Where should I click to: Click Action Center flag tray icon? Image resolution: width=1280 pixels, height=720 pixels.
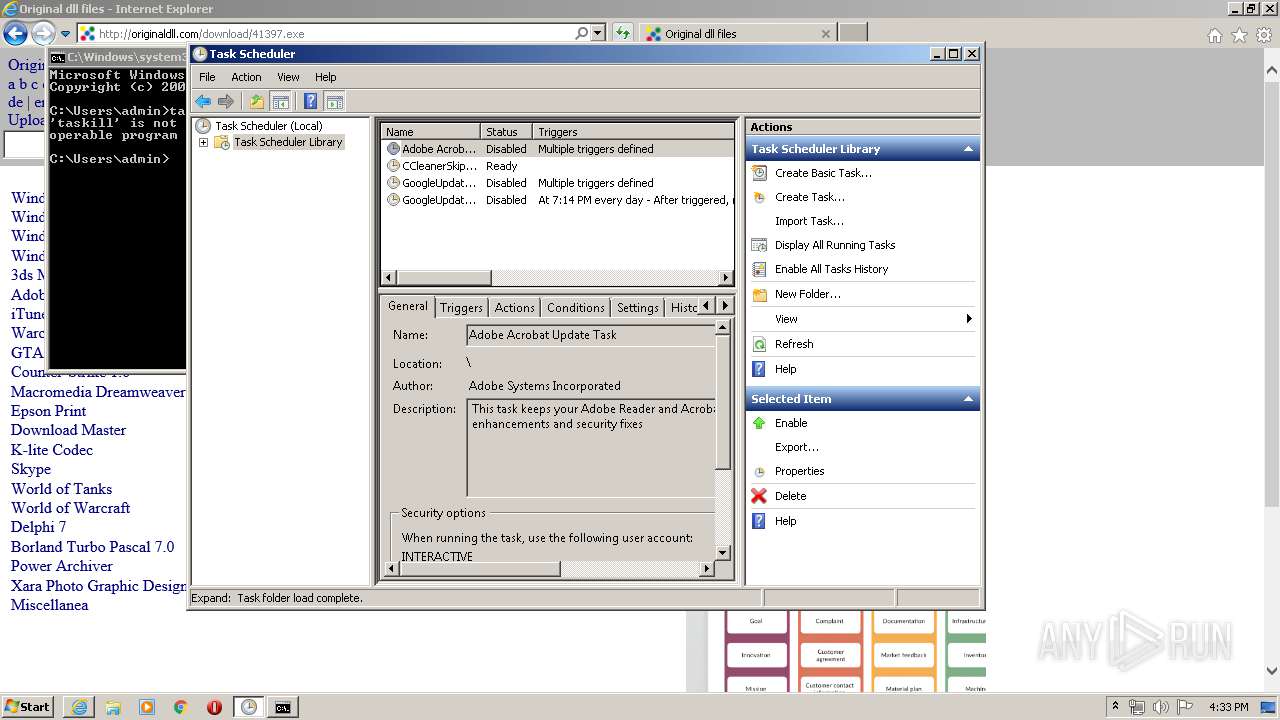coord(1185,707)
